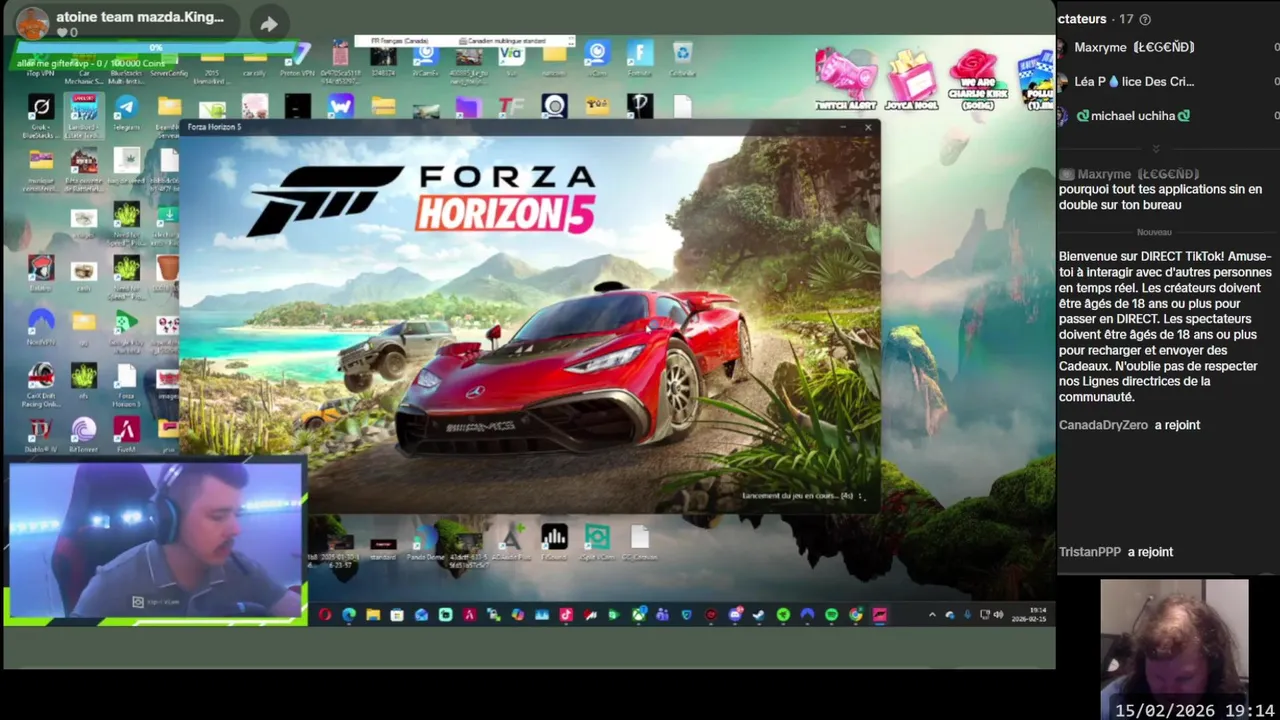Open the Corbeille recycle bin icon
The width and height of the screenshot is (1280, 720).
click(682, 58)
